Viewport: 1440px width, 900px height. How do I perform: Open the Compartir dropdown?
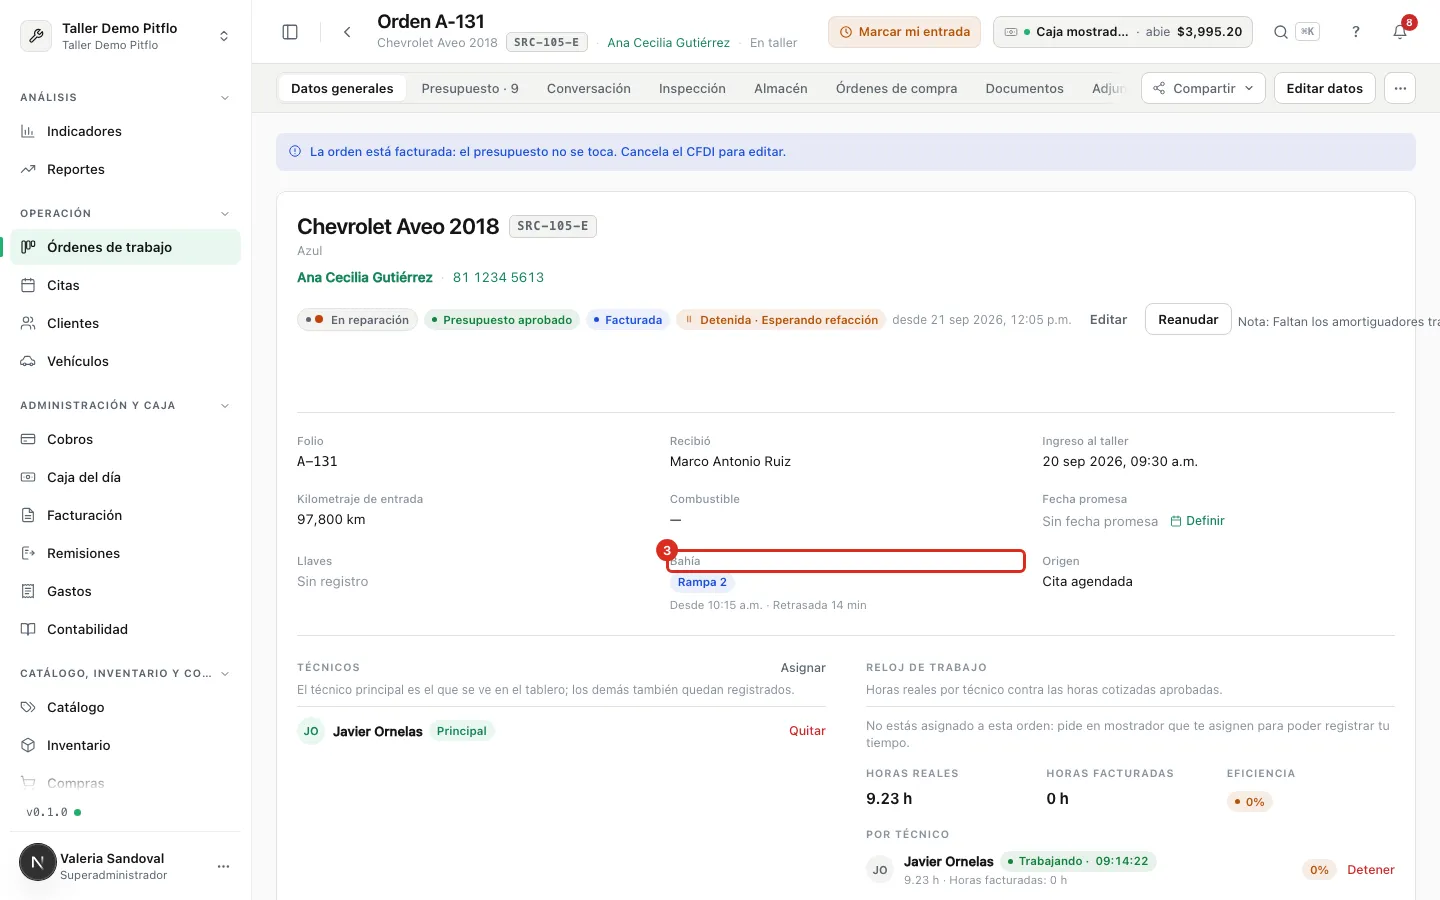1203,88
